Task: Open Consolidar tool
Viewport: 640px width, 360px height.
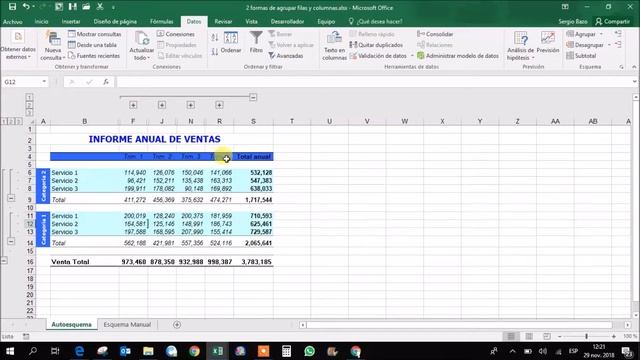Action: pyautogui.click(x=435, y=34)
